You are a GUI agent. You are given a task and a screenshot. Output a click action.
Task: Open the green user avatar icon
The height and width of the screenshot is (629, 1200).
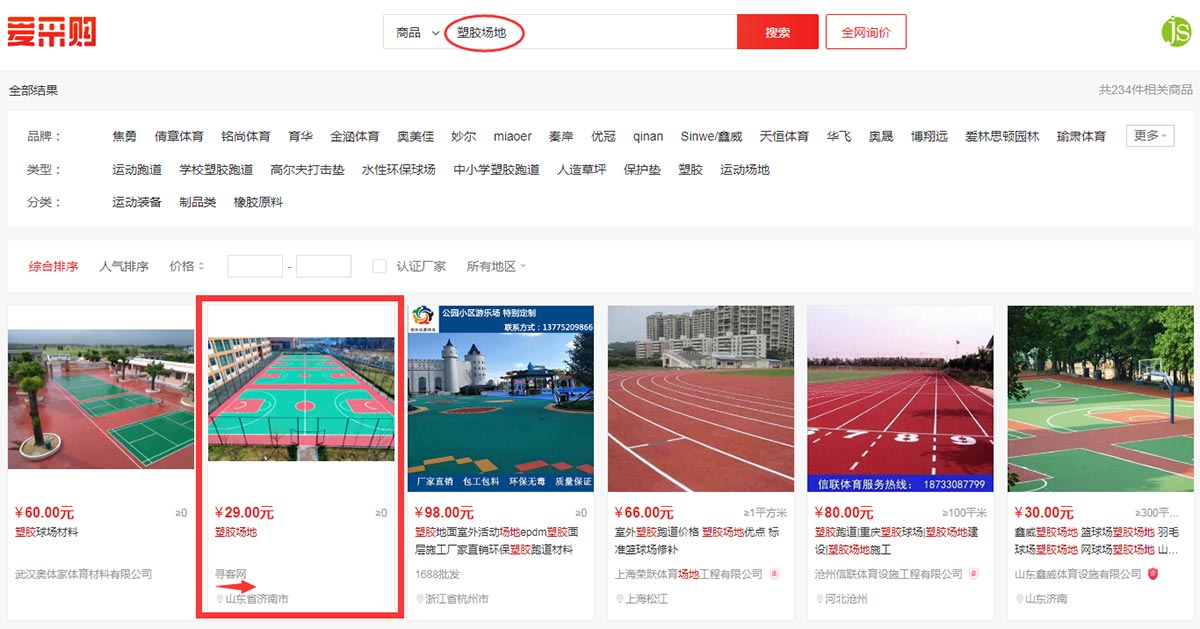1176,31
